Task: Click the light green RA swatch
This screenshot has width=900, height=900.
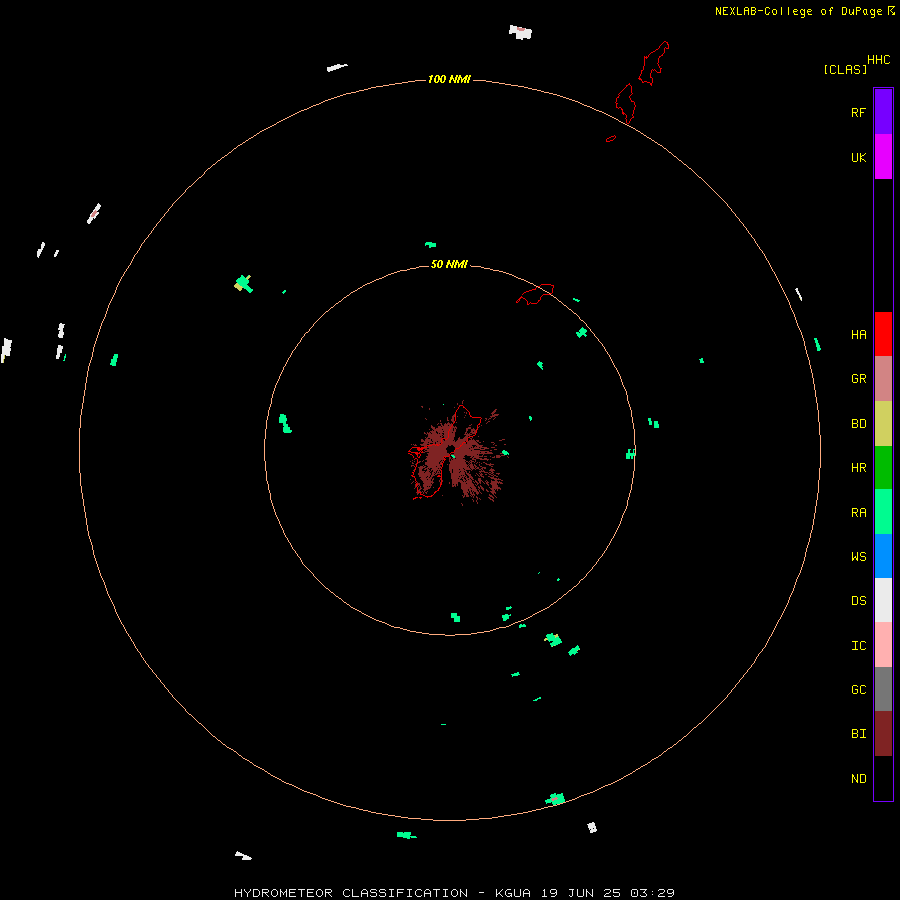Action: [883, 512]
